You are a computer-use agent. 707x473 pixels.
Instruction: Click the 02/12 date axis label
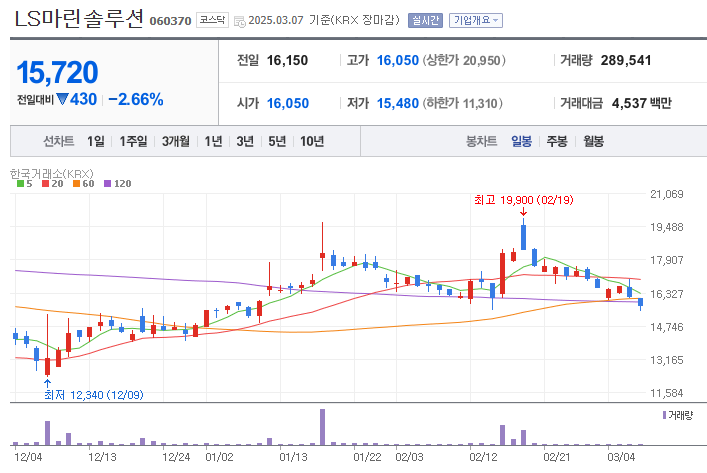483,457
